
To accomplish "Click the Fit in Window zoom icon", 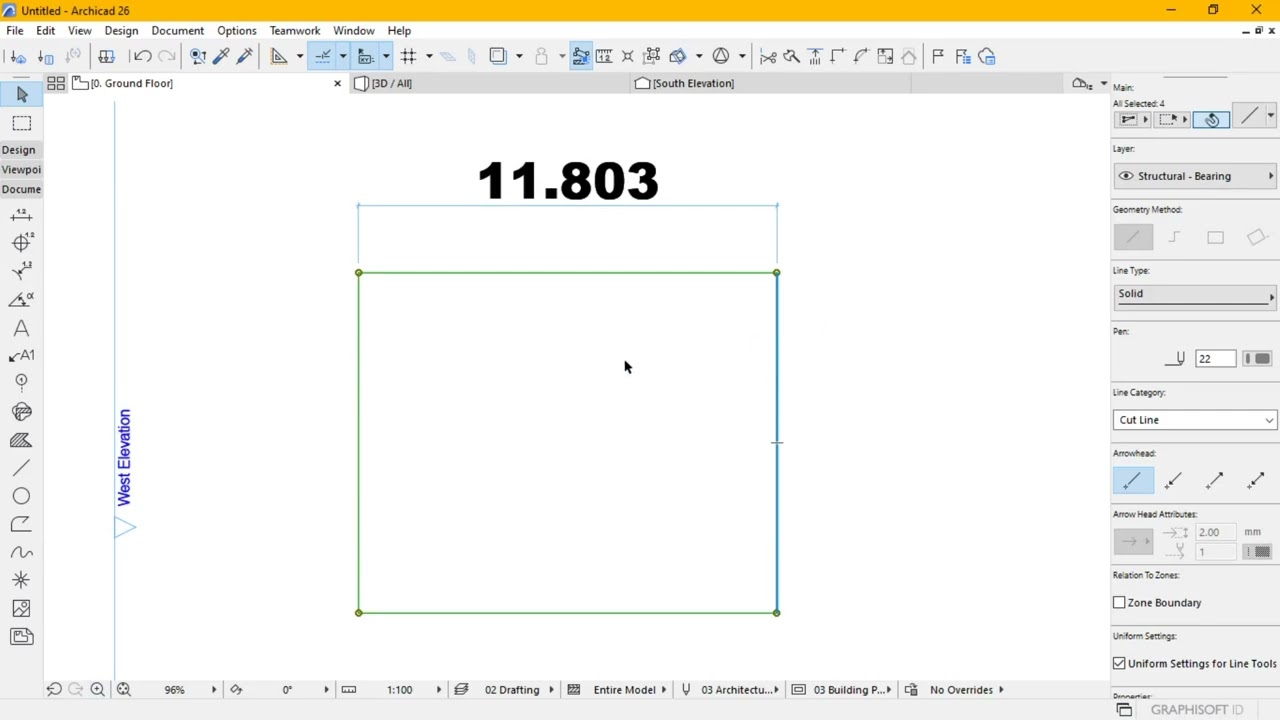I will coord(124,689).
